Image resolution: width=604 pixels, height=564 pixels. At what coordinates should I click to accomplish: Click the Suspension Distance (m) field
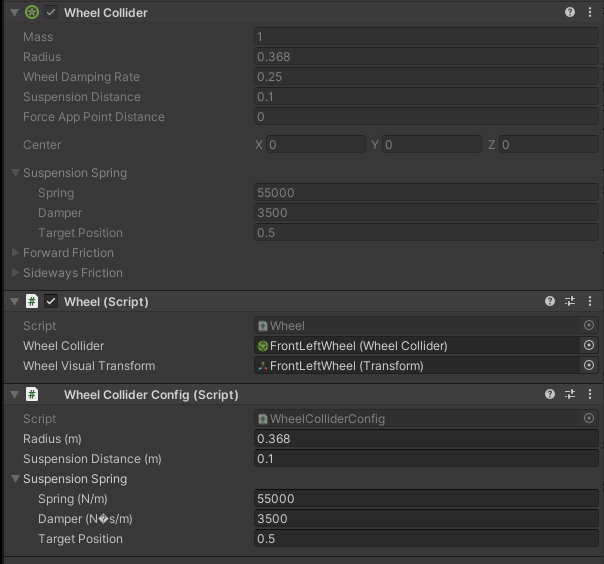pyautogui.click(x=426, y=459)
